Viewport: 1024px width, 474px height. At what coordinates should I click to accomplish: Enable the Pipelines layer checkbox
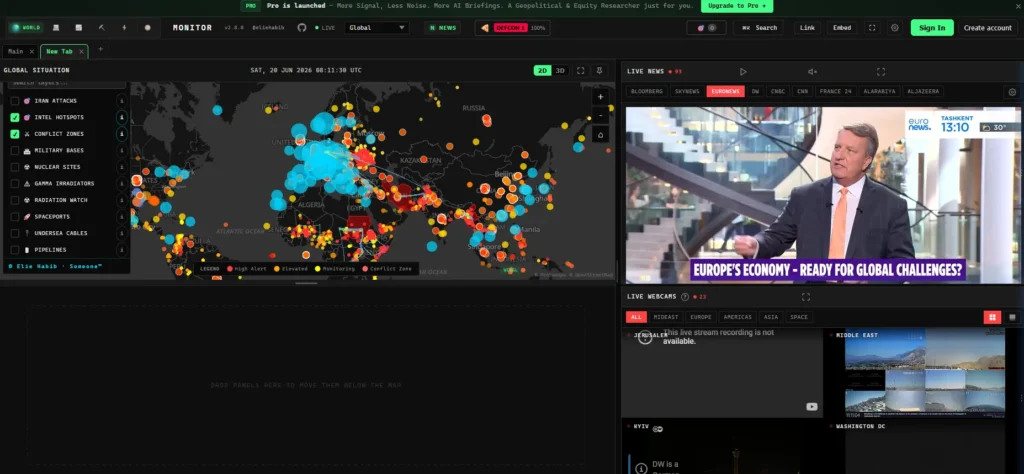[14, 250]
